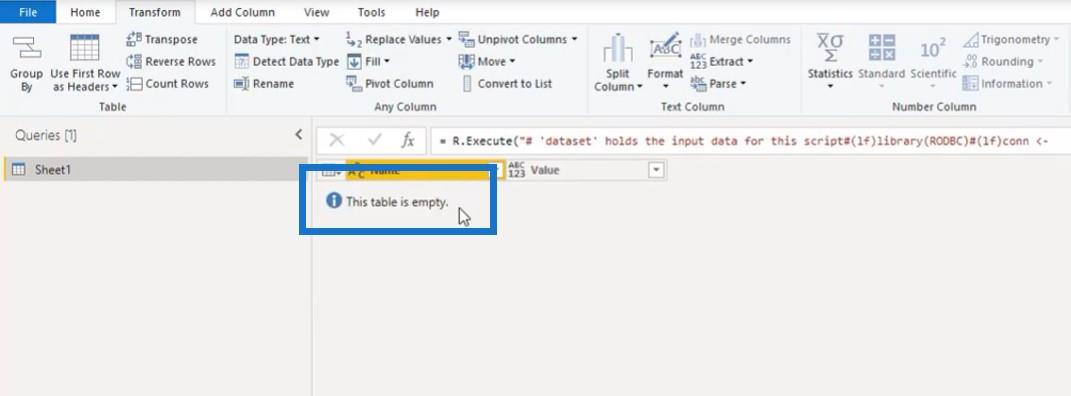Click the Queries [1] heading
This screenshot has height=396, width=1071.
pos(46,136)
